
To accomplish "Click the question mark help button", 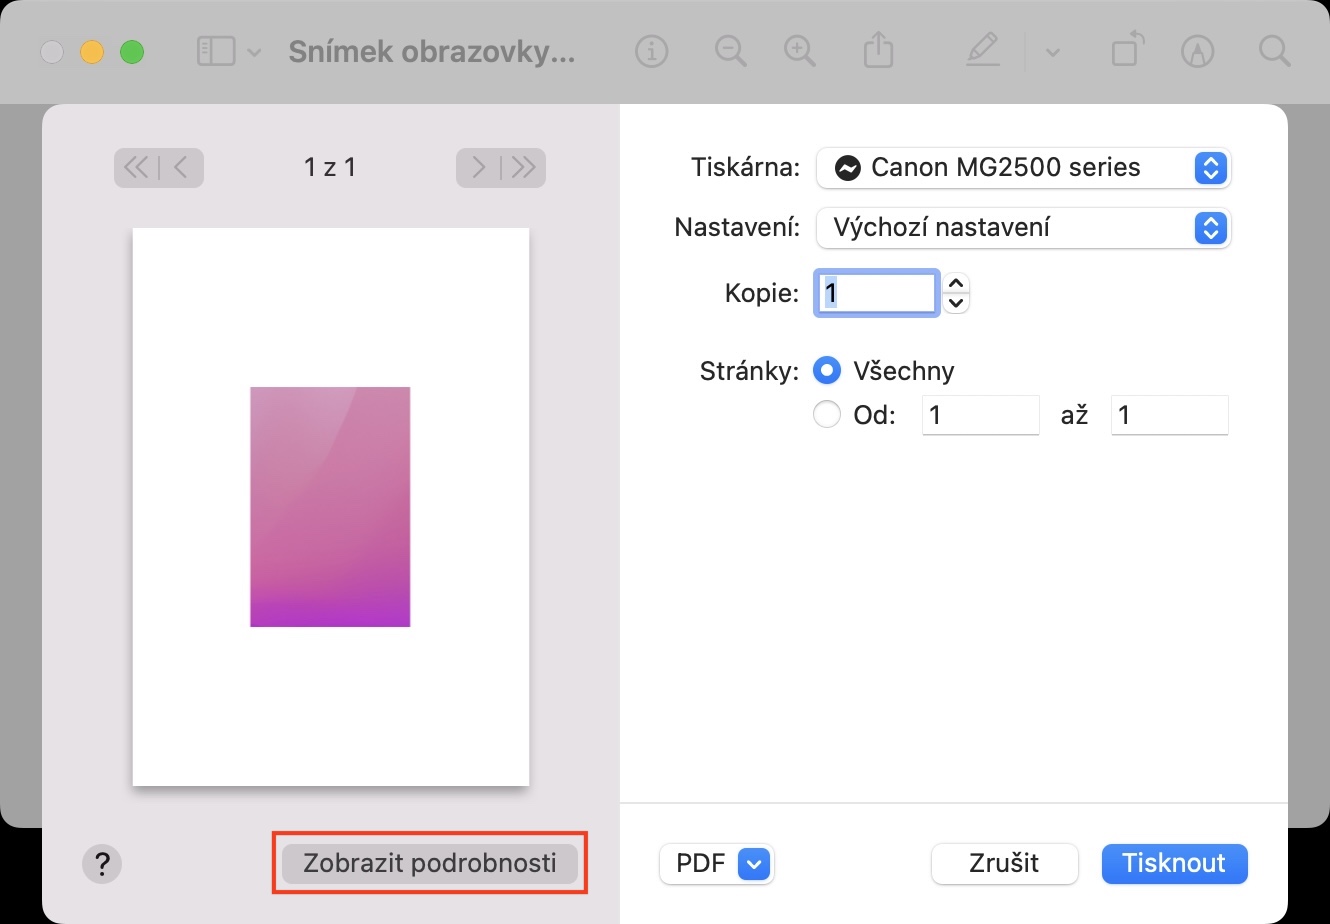I will 102,864.
